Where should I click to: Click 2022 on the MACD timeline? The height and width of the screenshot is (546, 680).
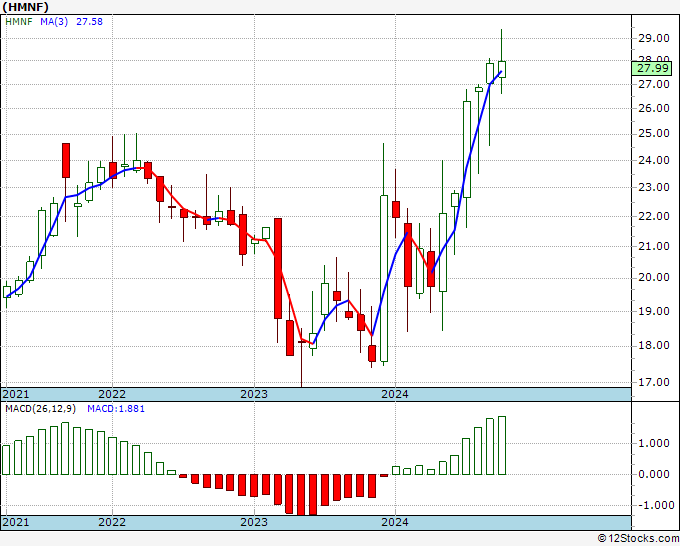[x=112, y=522]
